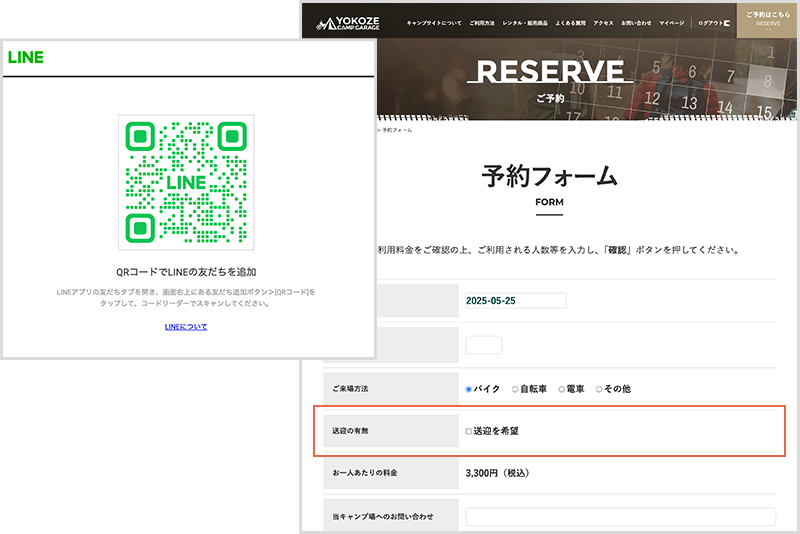Click the small empty field below the date
The height and width of the screenshot is (534, 800).
(x=484, y=345)
